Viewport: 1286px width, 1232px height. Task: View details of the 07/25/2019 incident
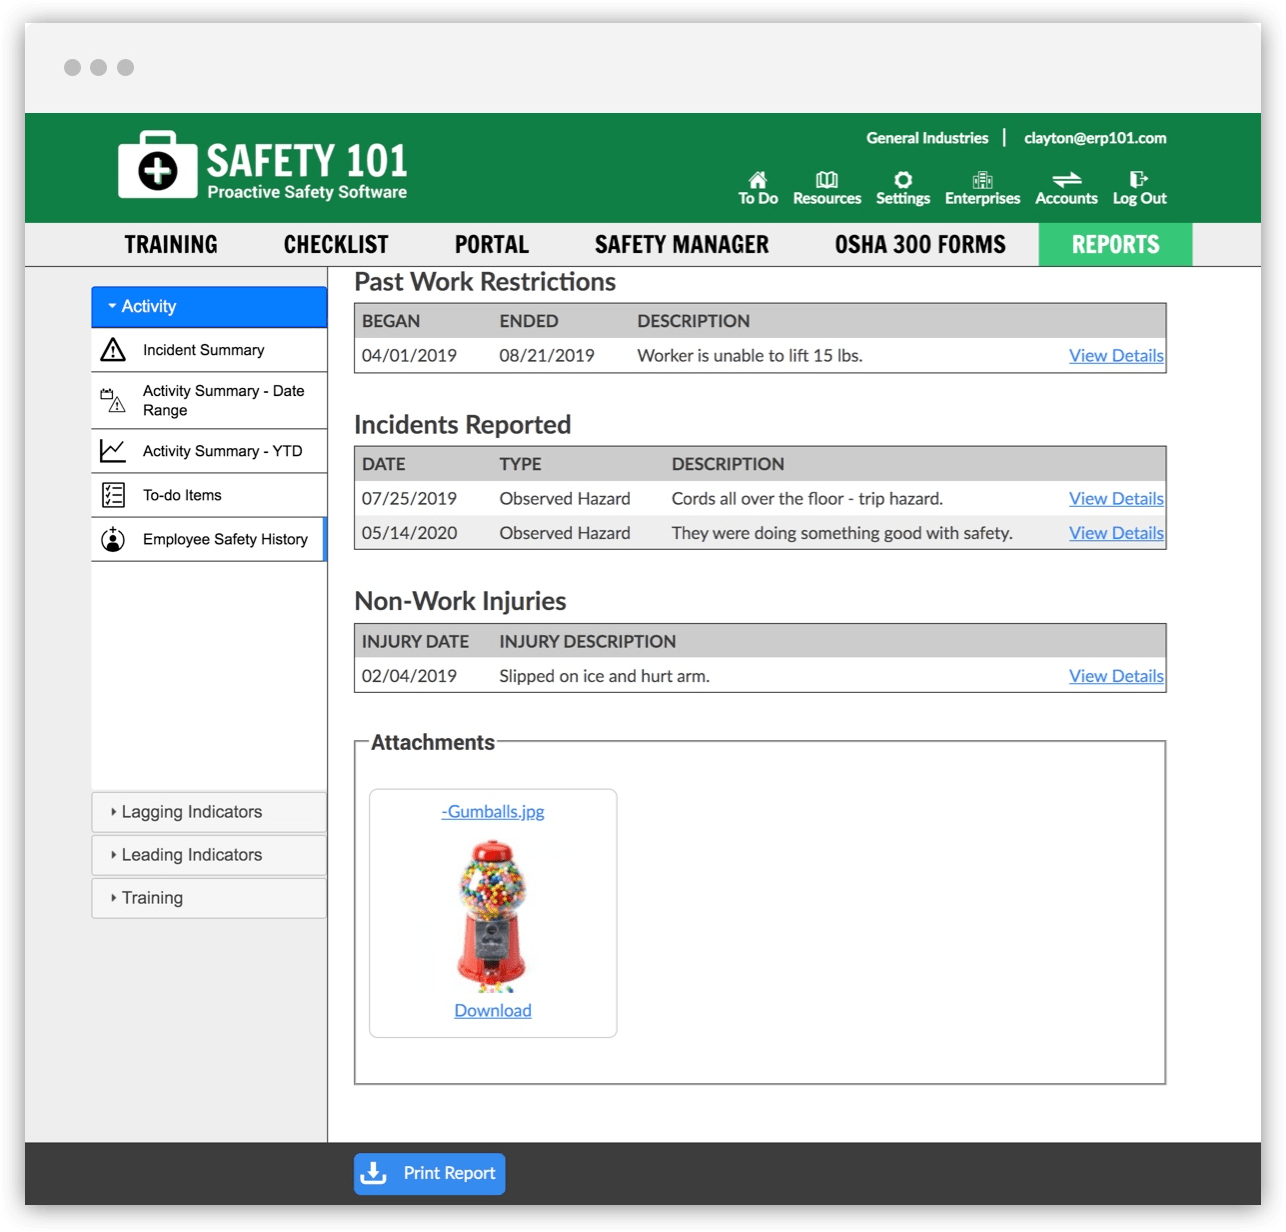pos(1116,499)
